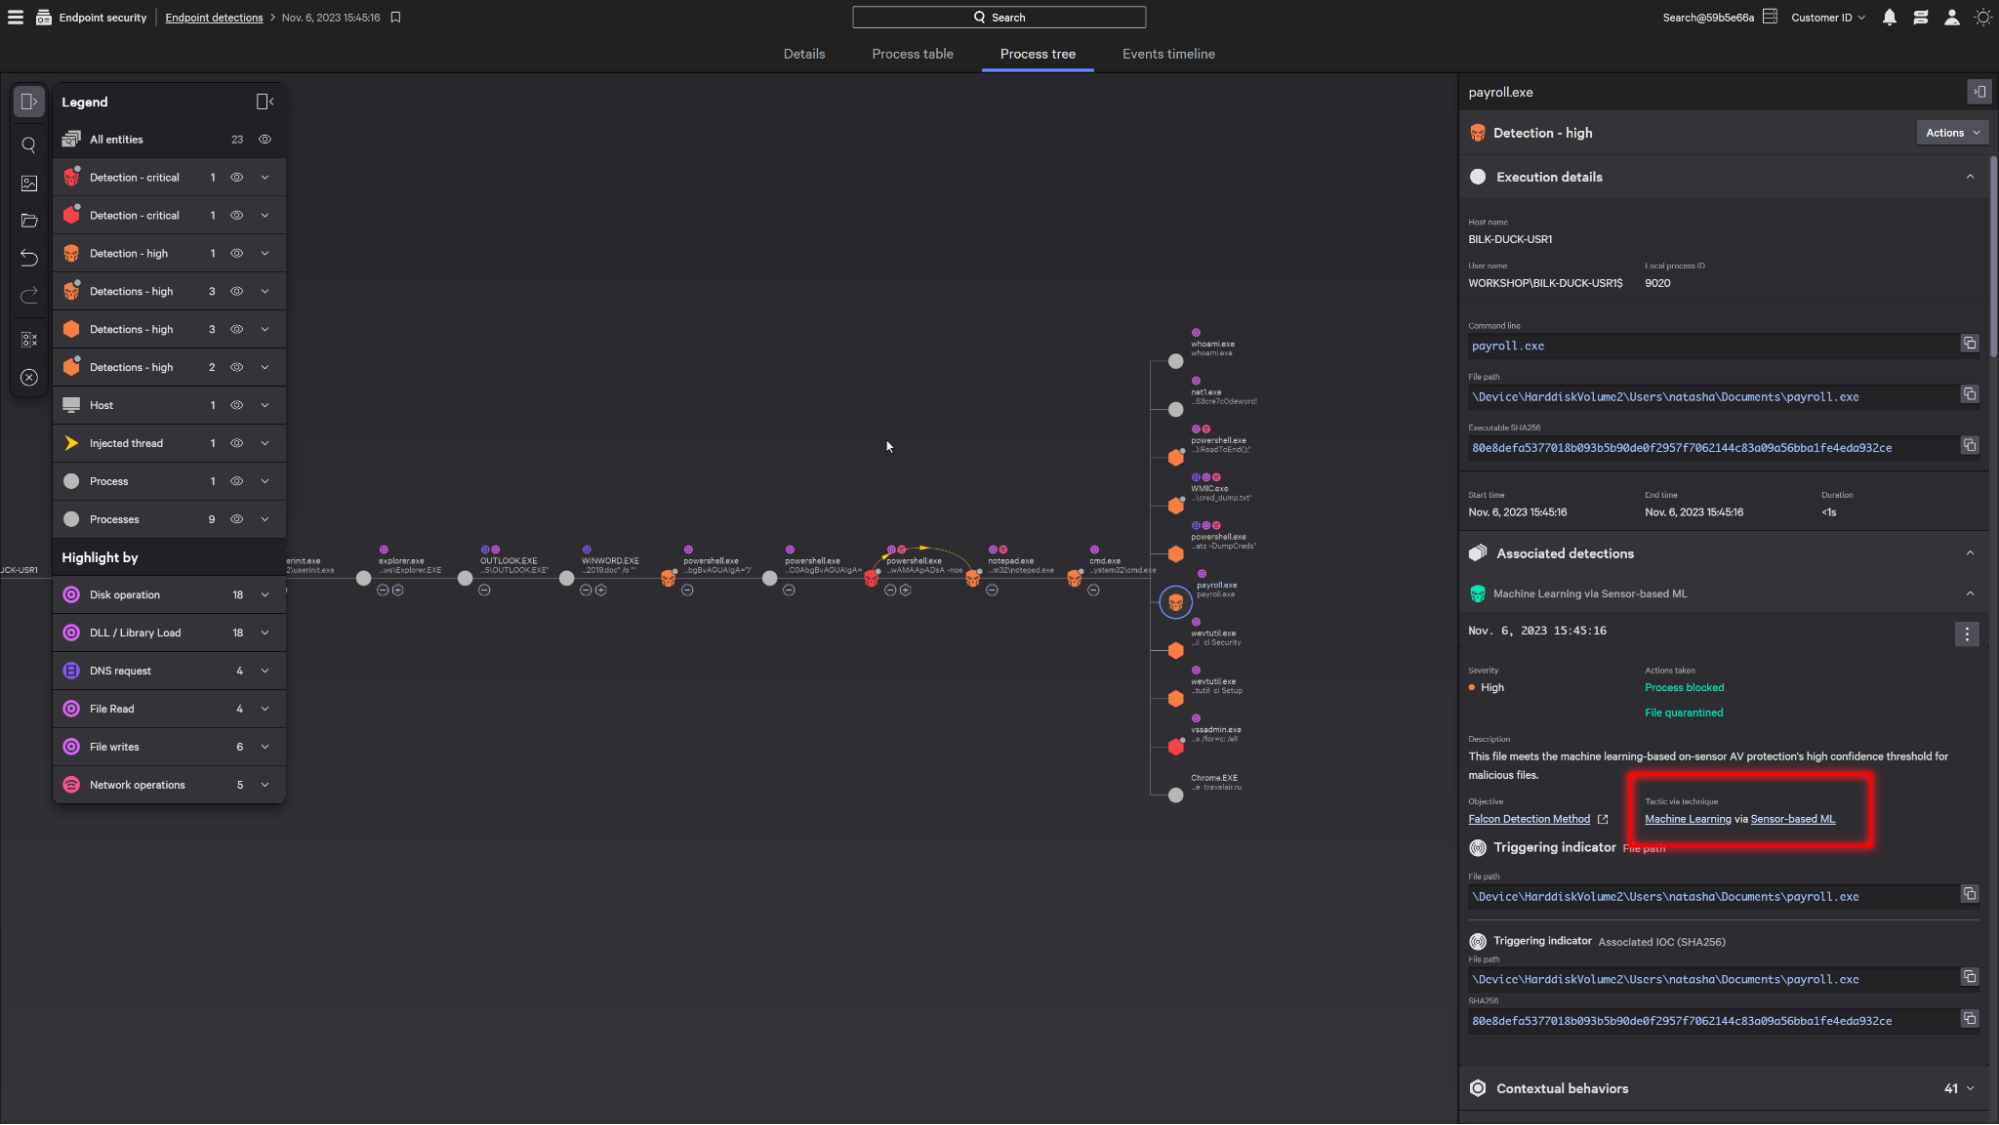Click the redo arrow icon in left toolbar
This screenshot has height=1125, width=1999.
29,296
